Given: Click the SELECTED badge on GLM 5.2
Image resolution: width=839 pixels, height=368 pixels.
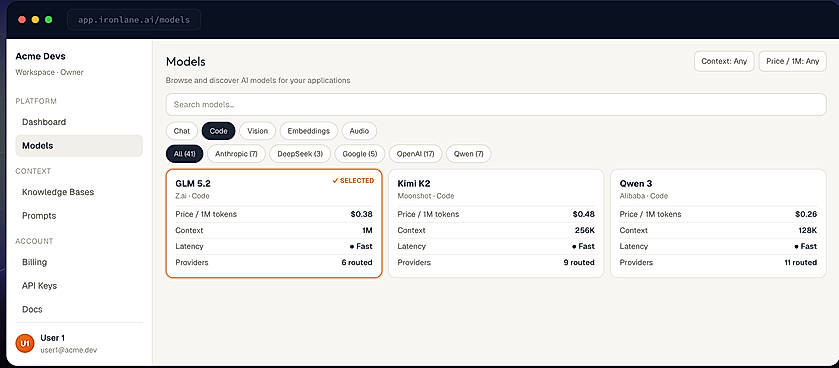Looking at the screenshot, I should [x=353, y=181].
